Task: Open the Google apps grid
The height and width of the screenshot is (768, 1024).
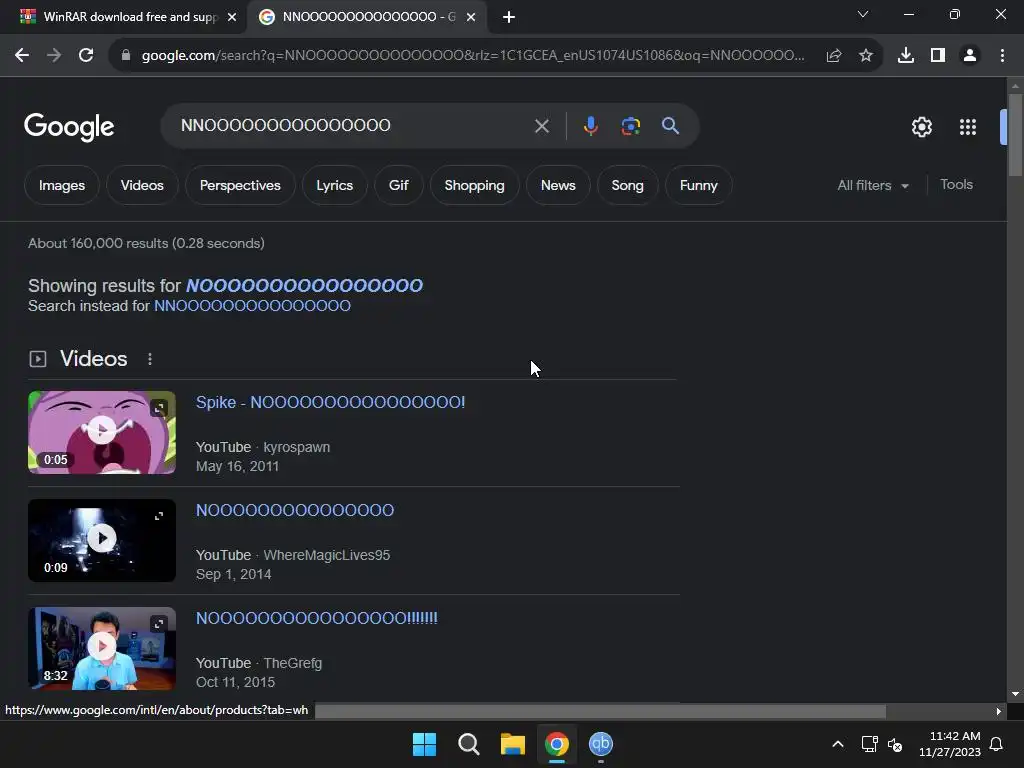Action: pos(968,127)
